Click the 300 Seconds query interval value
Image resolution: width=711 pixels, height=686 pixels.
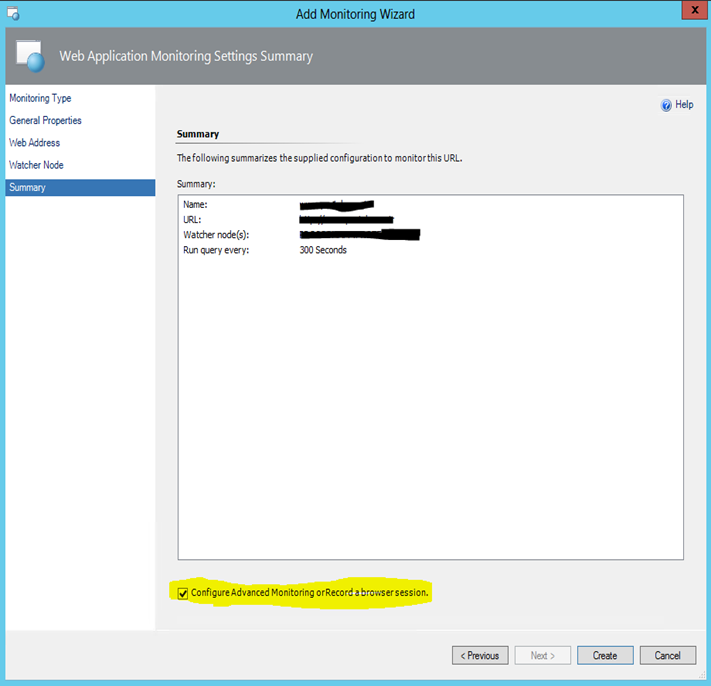[323, 250]
